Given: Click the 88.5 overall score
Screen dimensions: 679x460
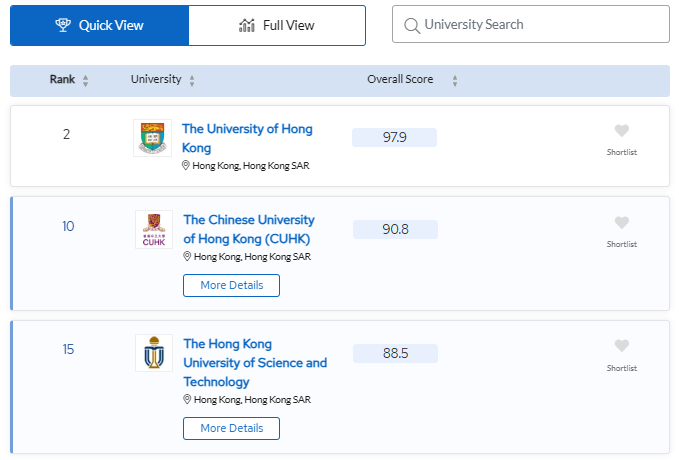Looking at the screenshot, I should [395, 353].
